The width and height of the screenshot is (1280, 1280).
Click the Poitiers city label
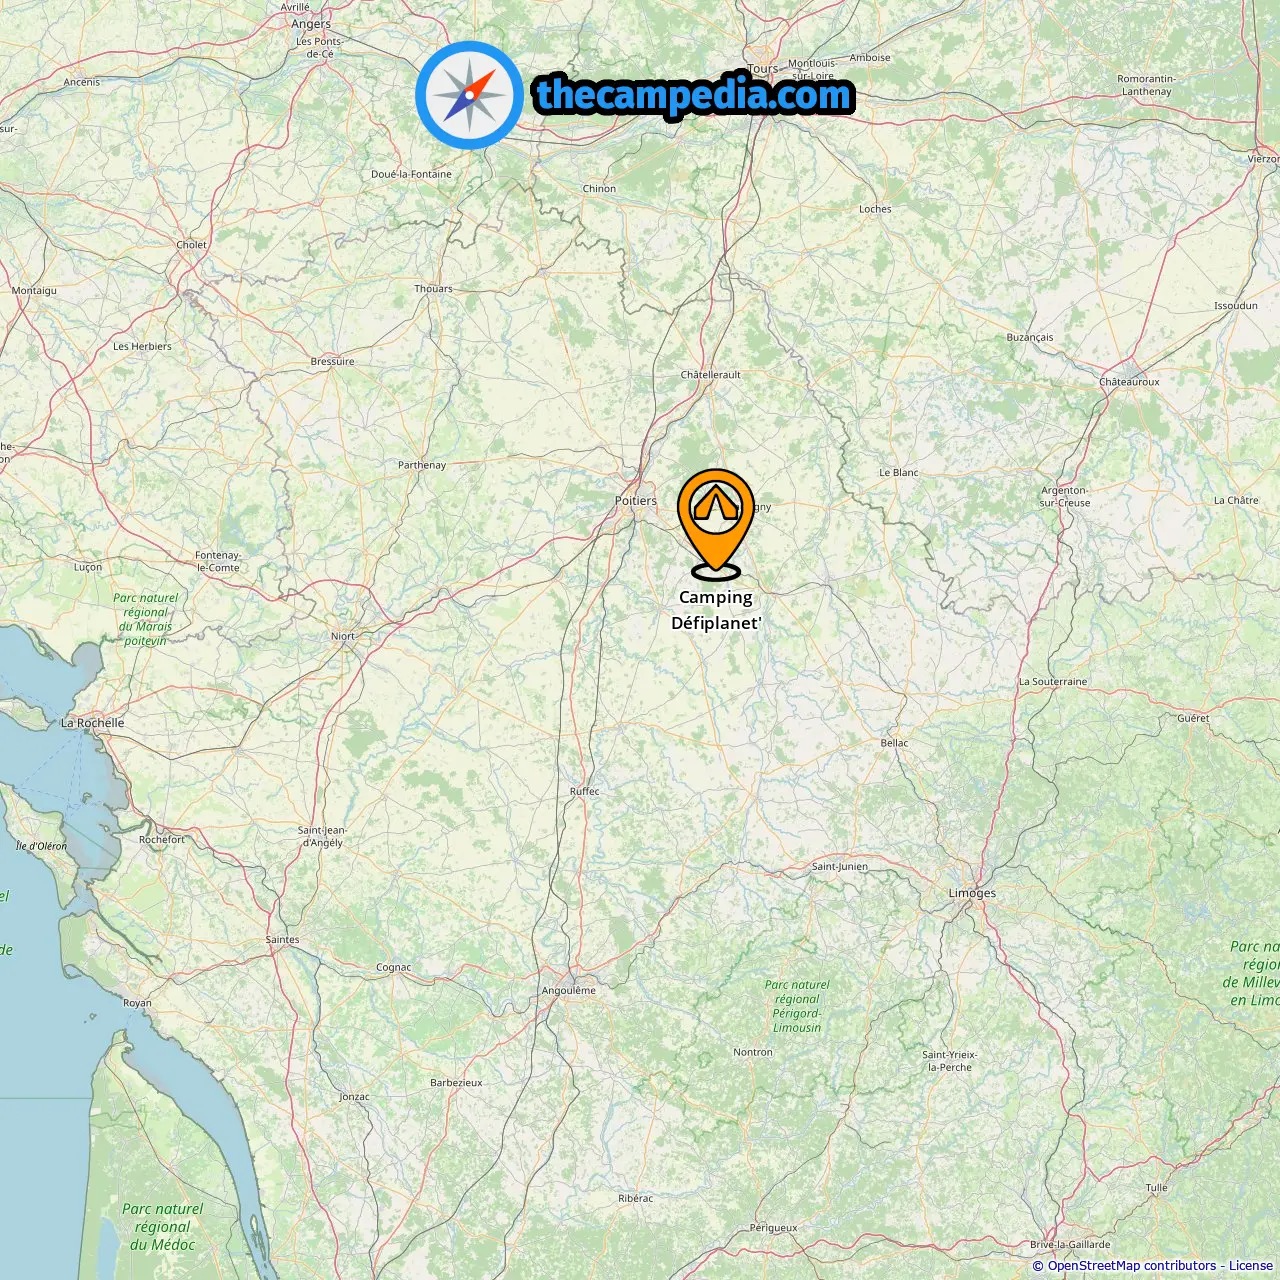point(636,500)
